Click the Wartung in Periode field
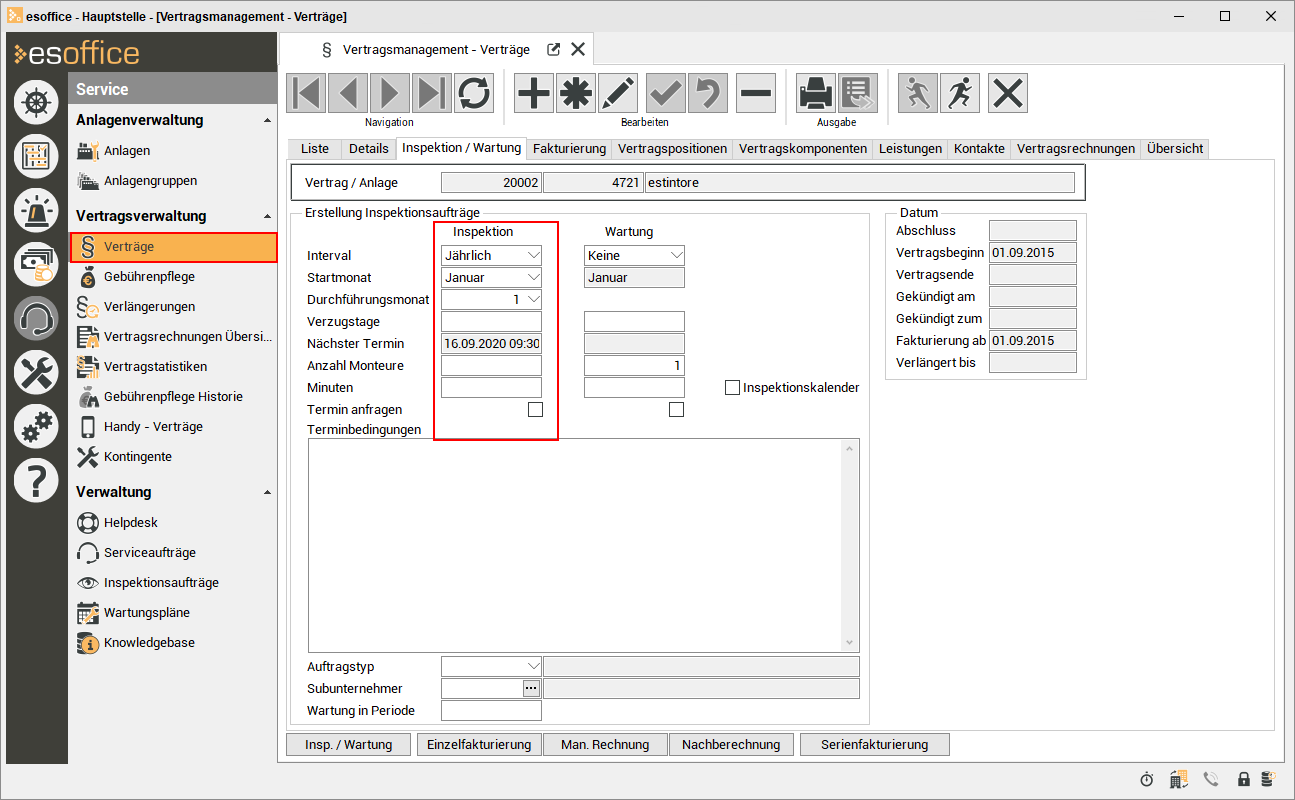The width and height of the screenshot is (1295, 800). coord(491,711)
